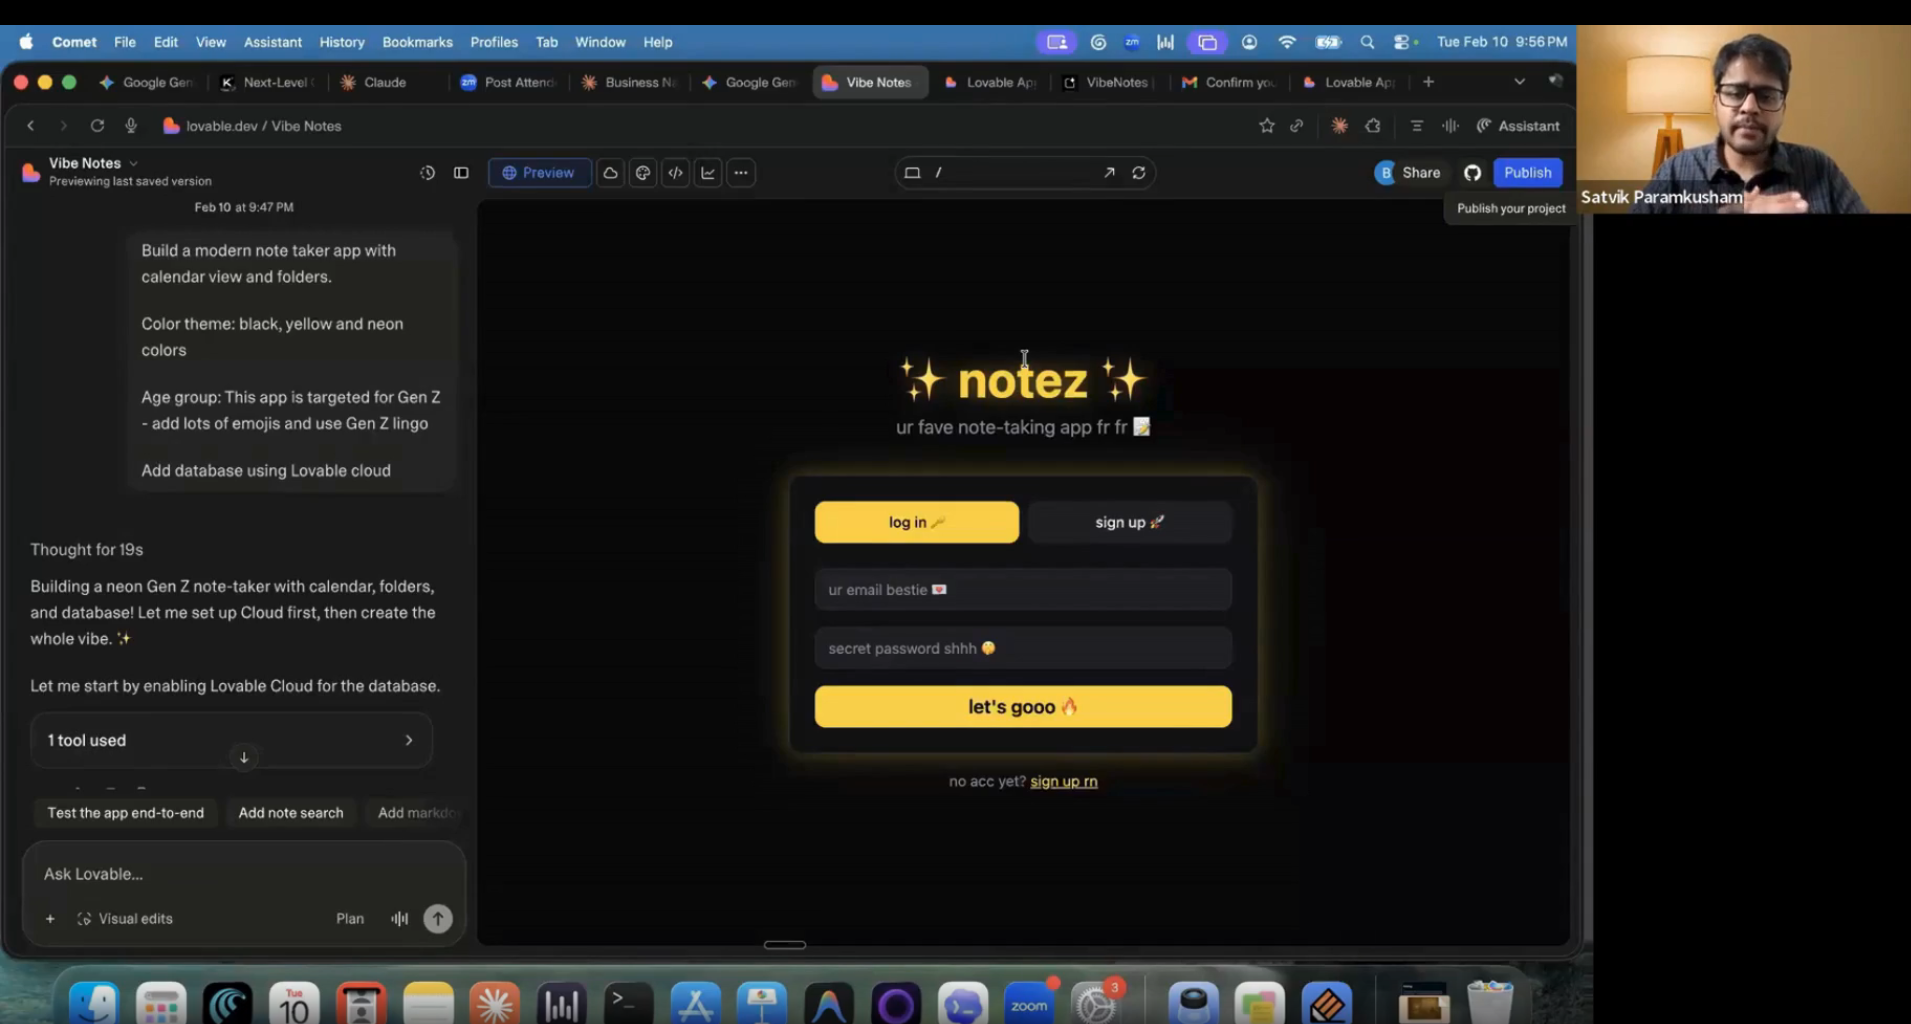
Task: Open the analytics chart icon
Action: coord(708,173)
